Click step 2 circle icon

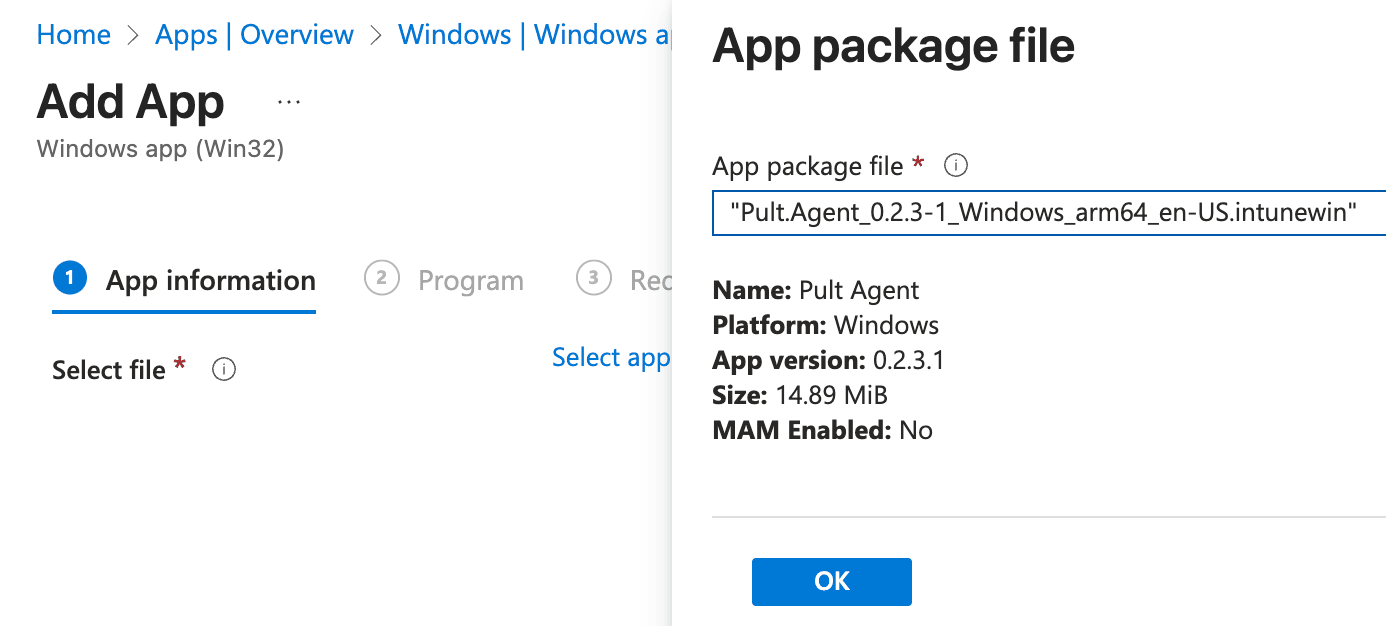[x=382, y=279]
